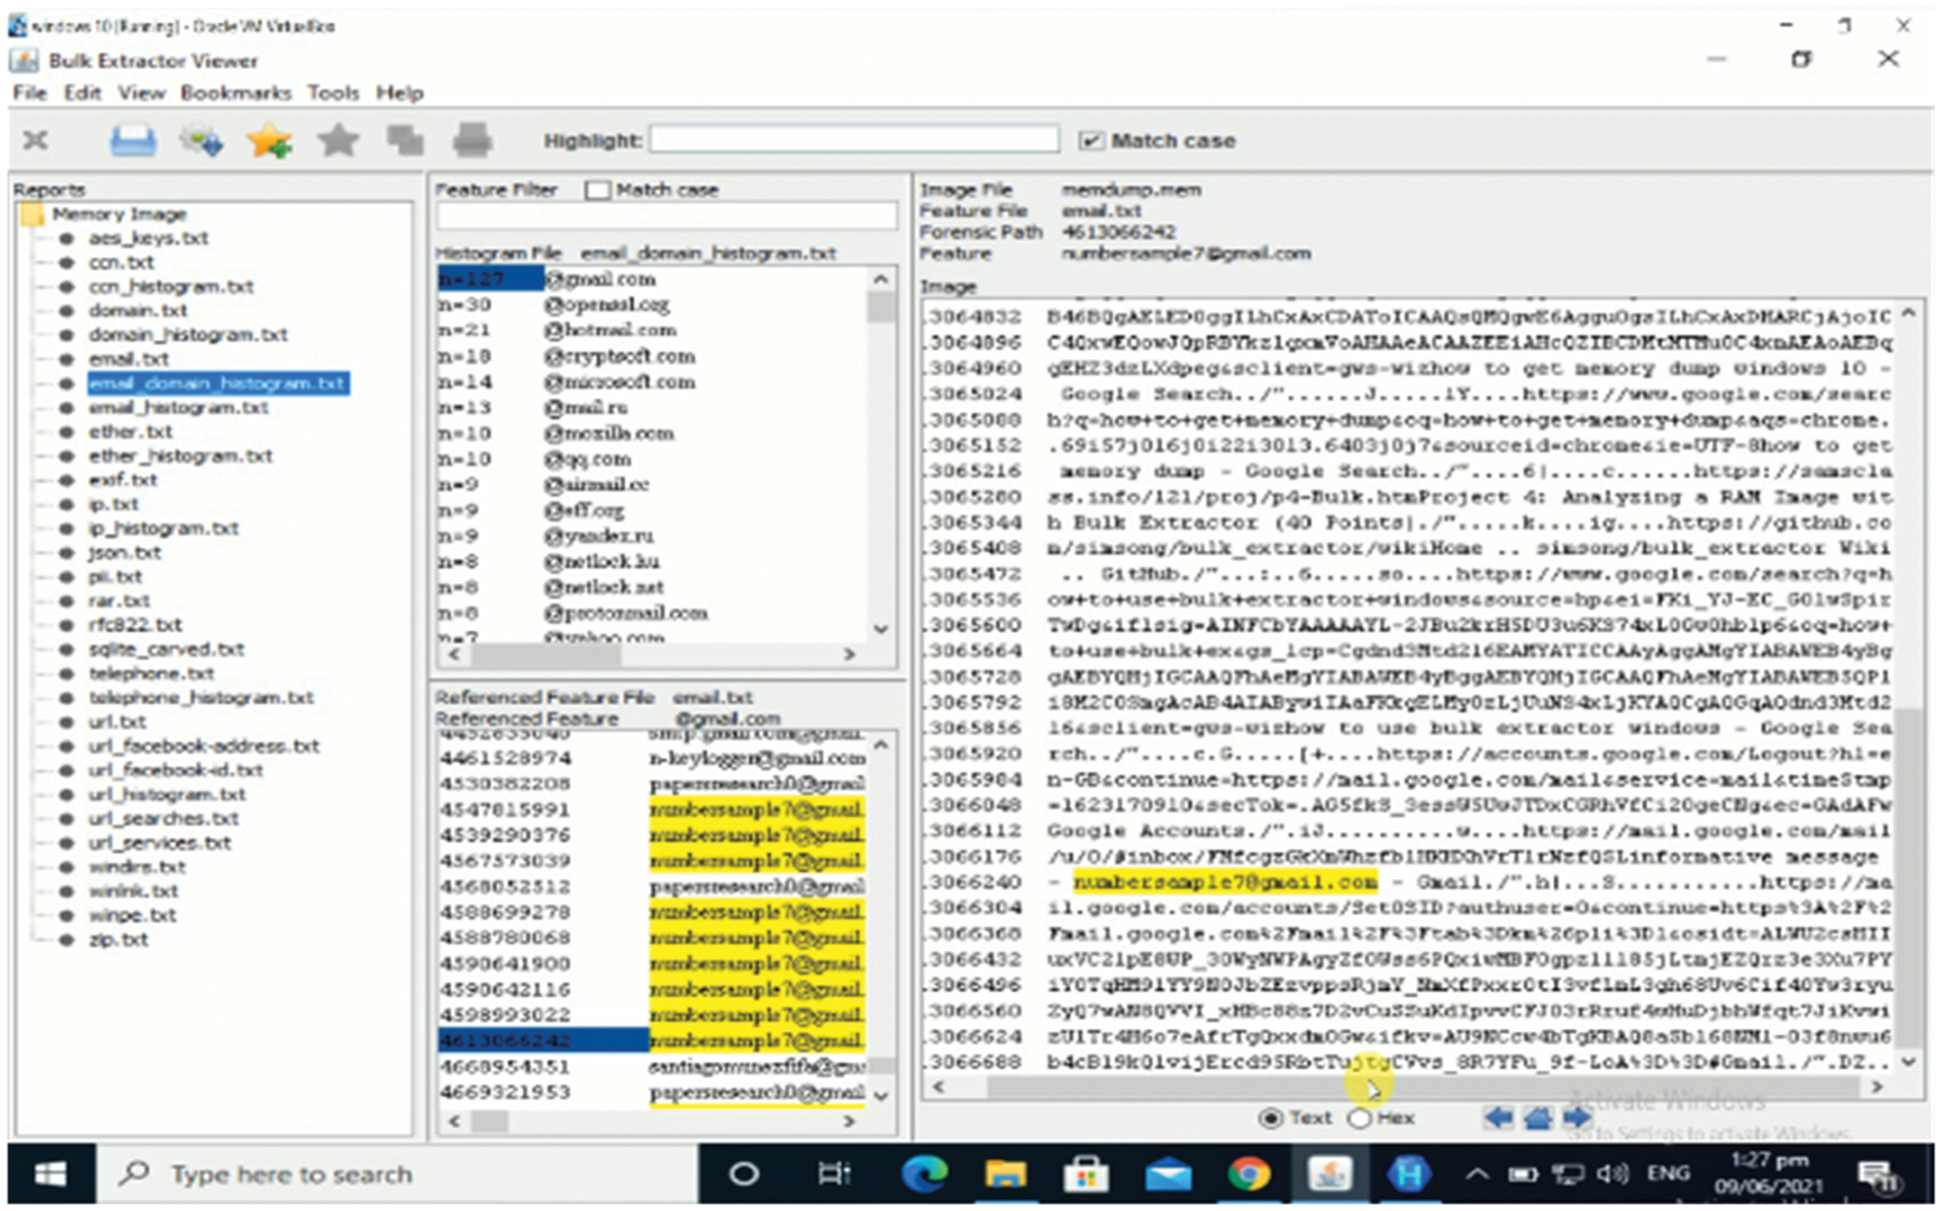The image size is (1940, 1211).
Task: Select the Hex radio button
Action: click(1359, 1118)
